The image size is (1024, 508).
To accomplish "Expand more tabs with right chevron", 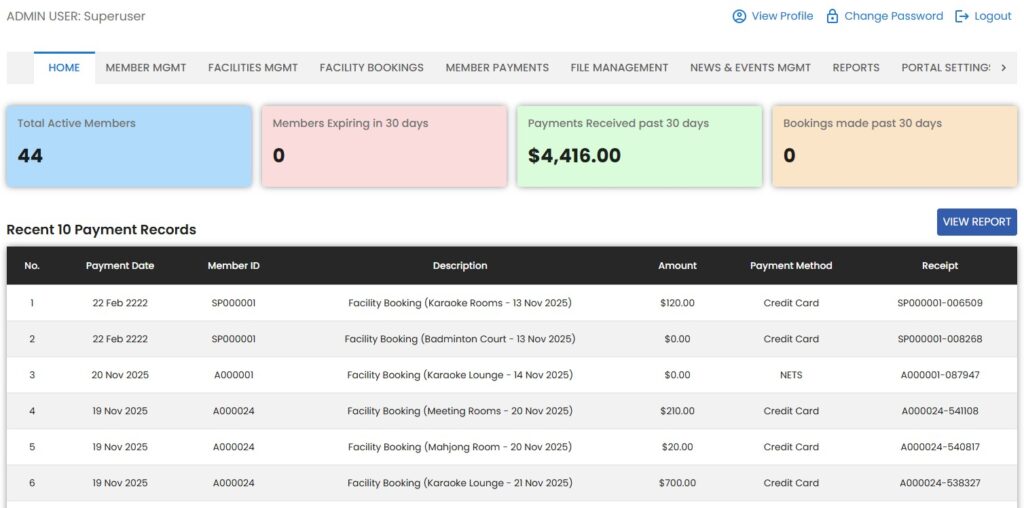I will tap(1003, 68).
